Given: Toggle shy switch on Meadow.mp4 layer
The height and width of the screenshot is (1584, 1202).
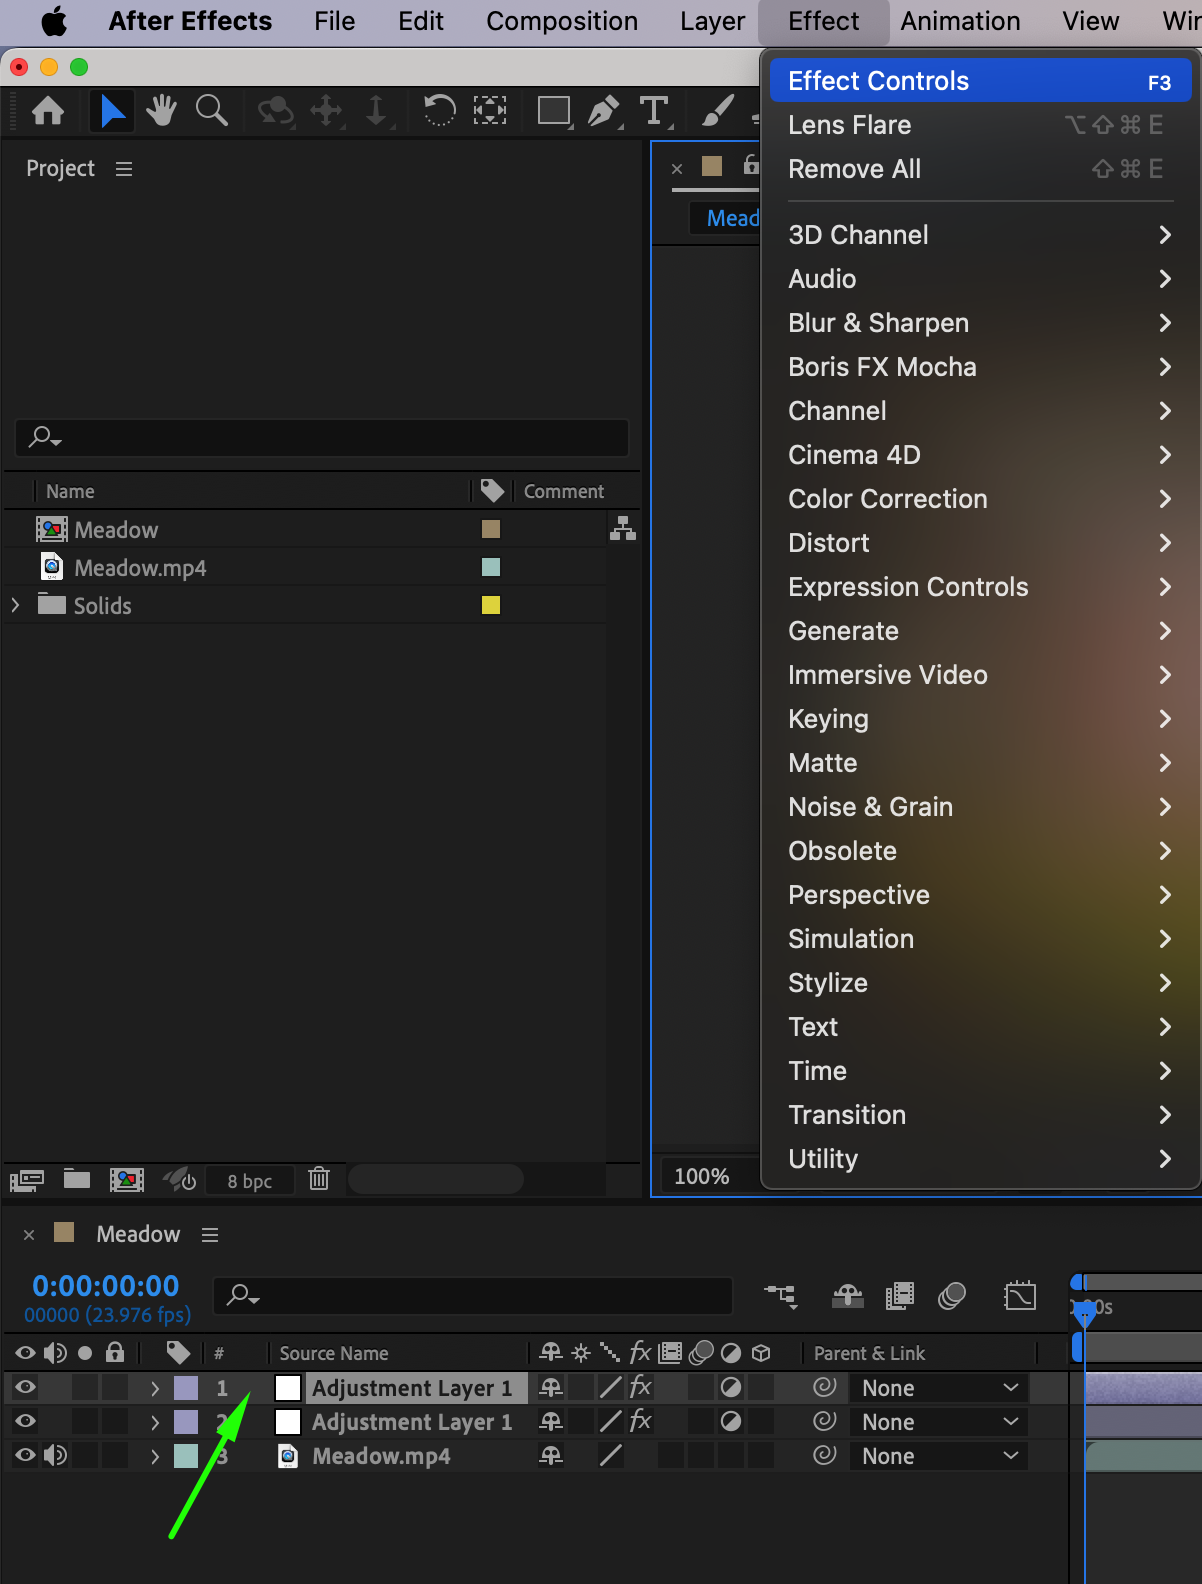Looking at the screenshot, I should [551, 1455].
